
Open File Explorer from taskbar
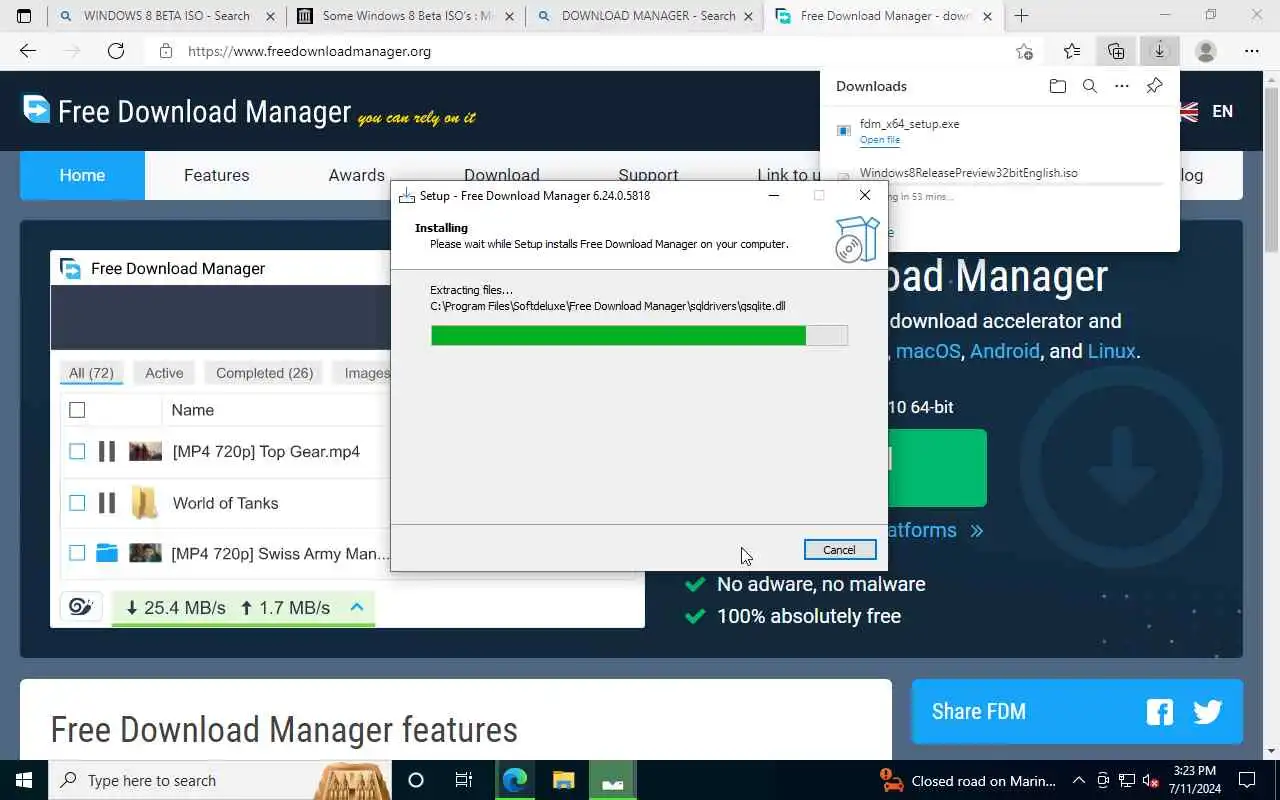point(564,780)
